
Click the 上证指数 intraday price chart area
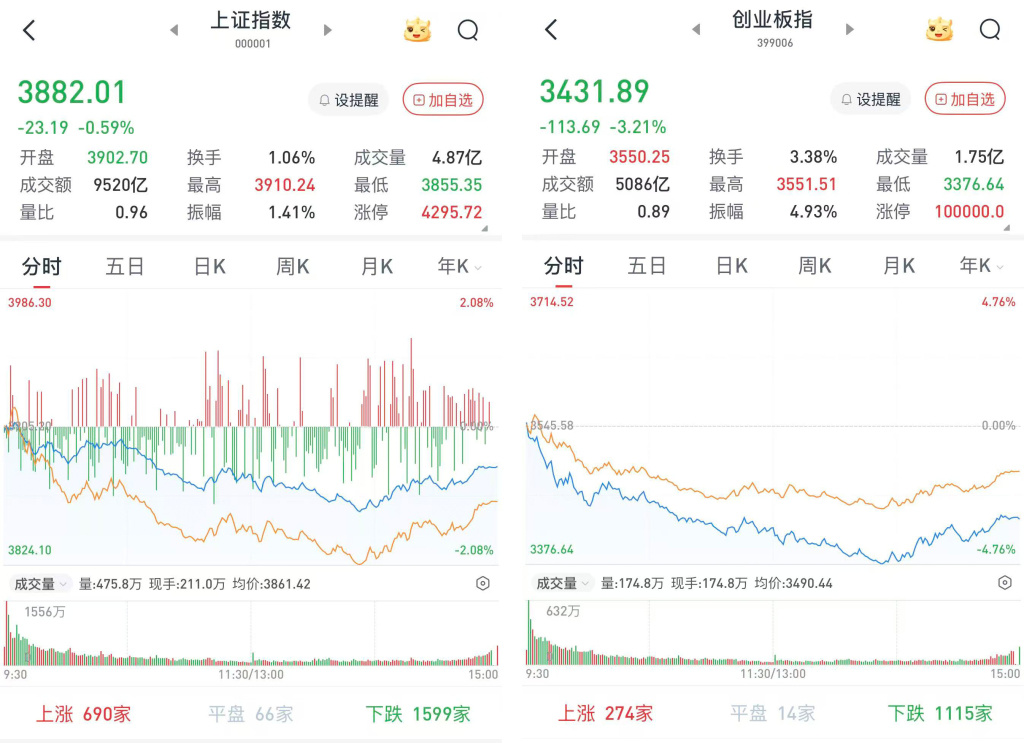pyautogui.click(x=251, y=428)
